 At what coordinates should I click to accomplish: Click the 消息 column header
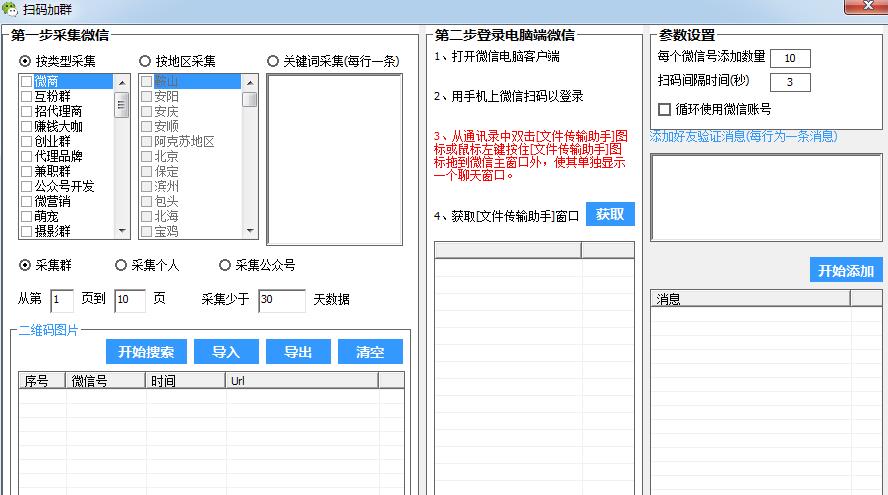point(750,298)
